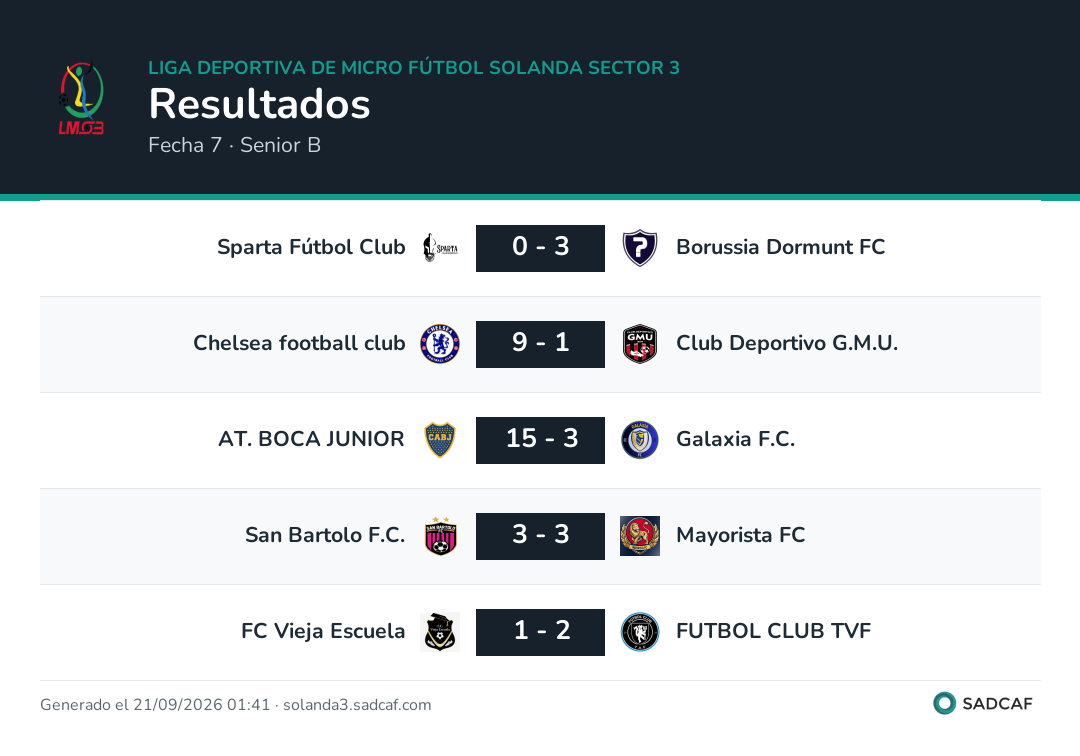The width and height of the screenshot is (1080, 756).
Task: Click the San Bartolo F.C. crest
Action: [440, 536]
